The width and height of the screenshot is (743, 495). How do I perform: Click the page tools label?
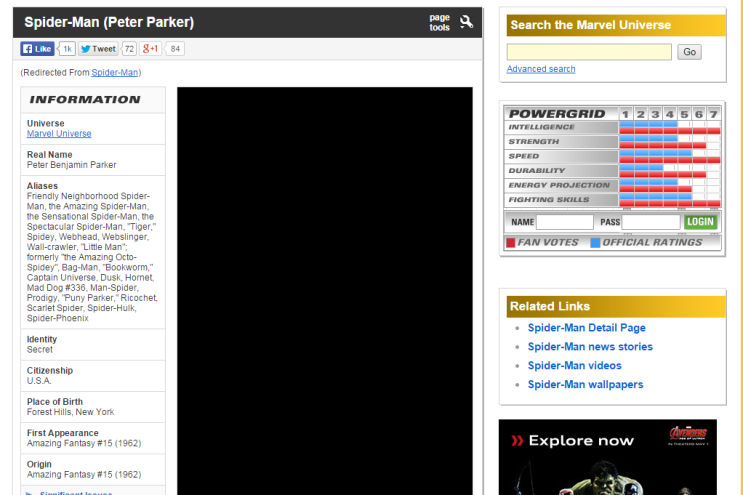pyautogui.click(x=439, y=22)
